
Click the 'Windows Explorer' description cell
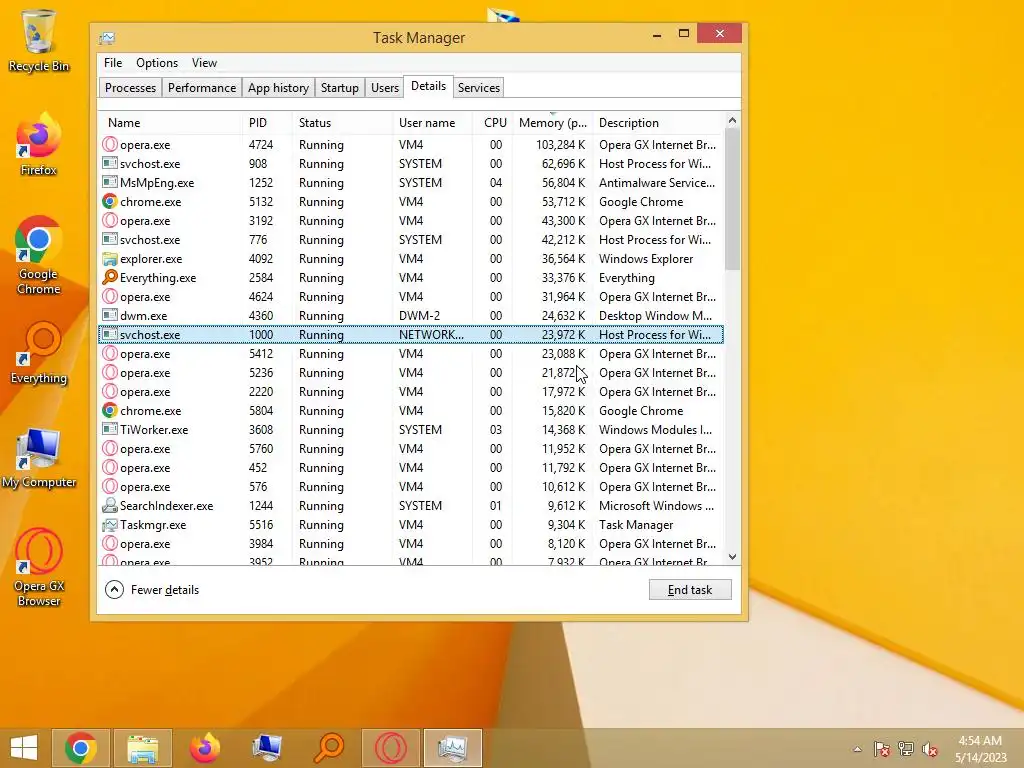[x=646, y=259]
